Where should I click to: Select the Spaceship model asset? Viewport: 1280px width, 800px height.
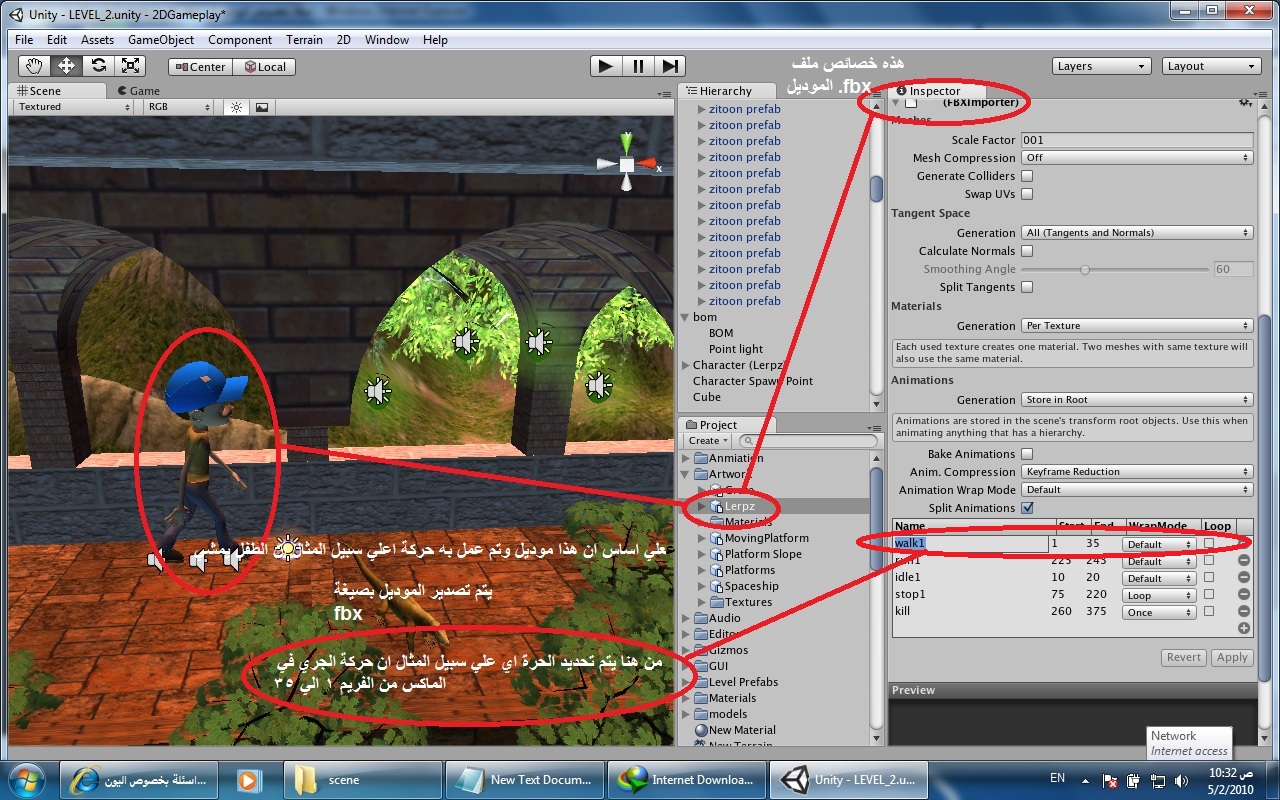743,586
